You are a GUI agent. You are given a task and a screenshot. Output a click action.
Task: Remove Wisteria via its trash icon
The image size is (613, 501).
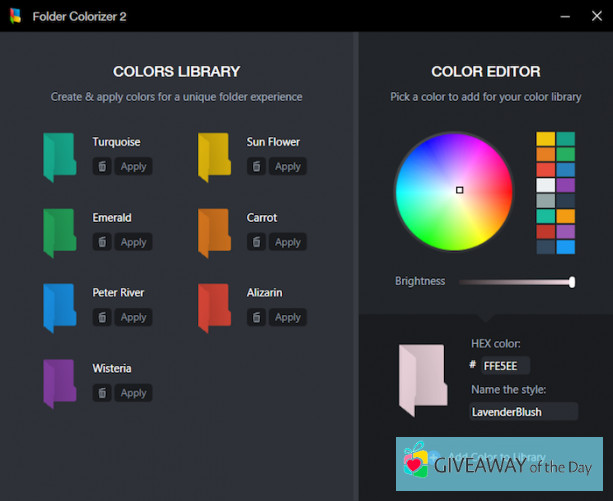pos(102,393)
